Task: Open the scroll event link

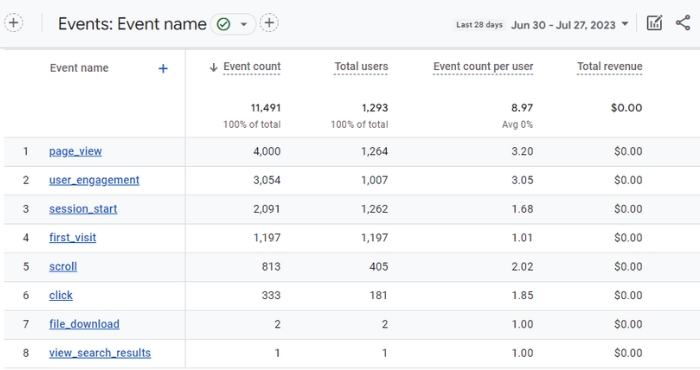Action: pyautogui.click(x=63, y=266)
